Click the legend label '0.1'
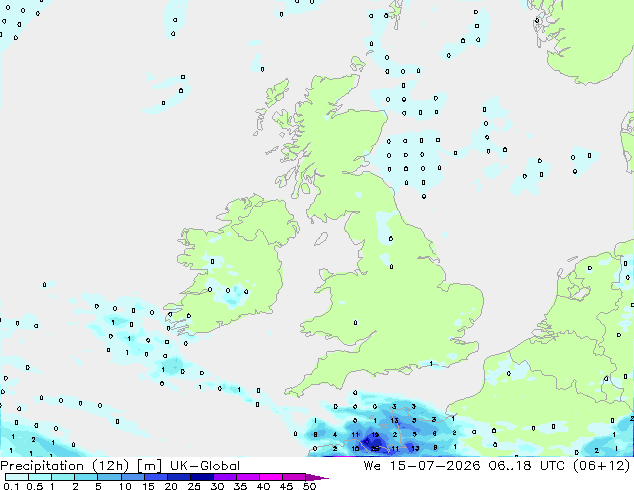 click(x=11, y=486)
